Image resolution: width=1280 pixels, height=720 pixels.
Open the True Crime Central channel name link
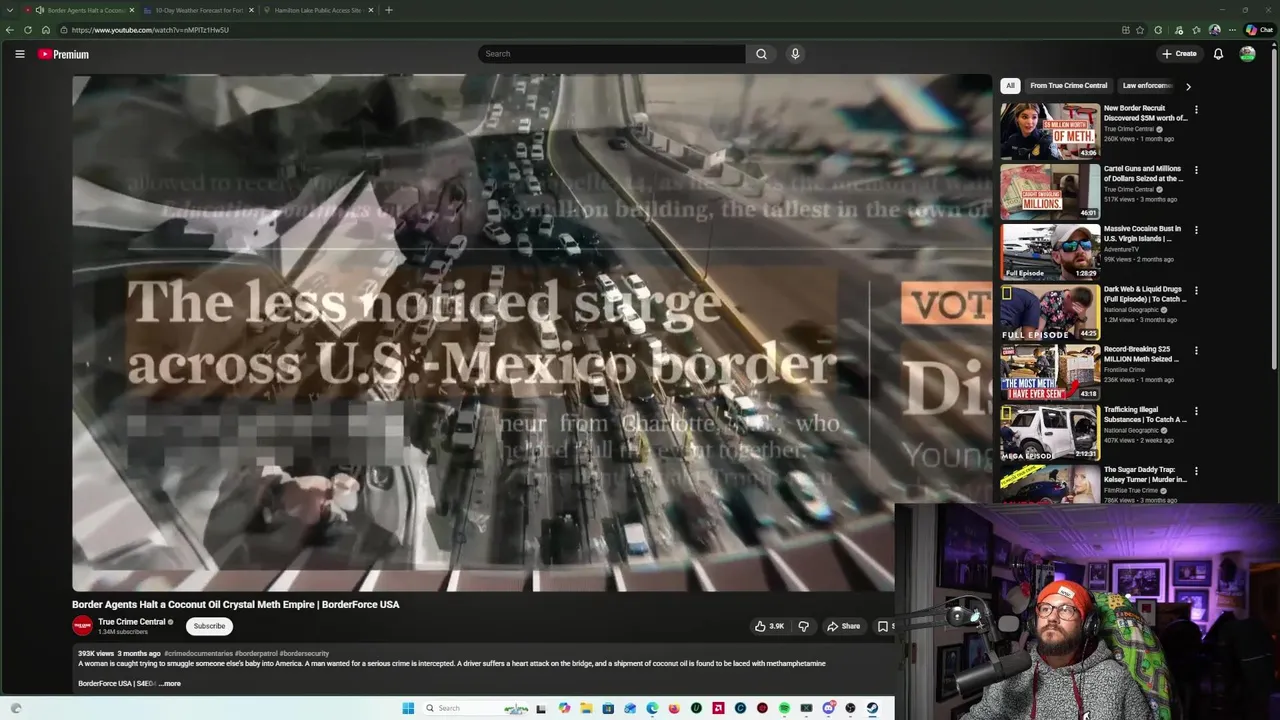point(131,622)
